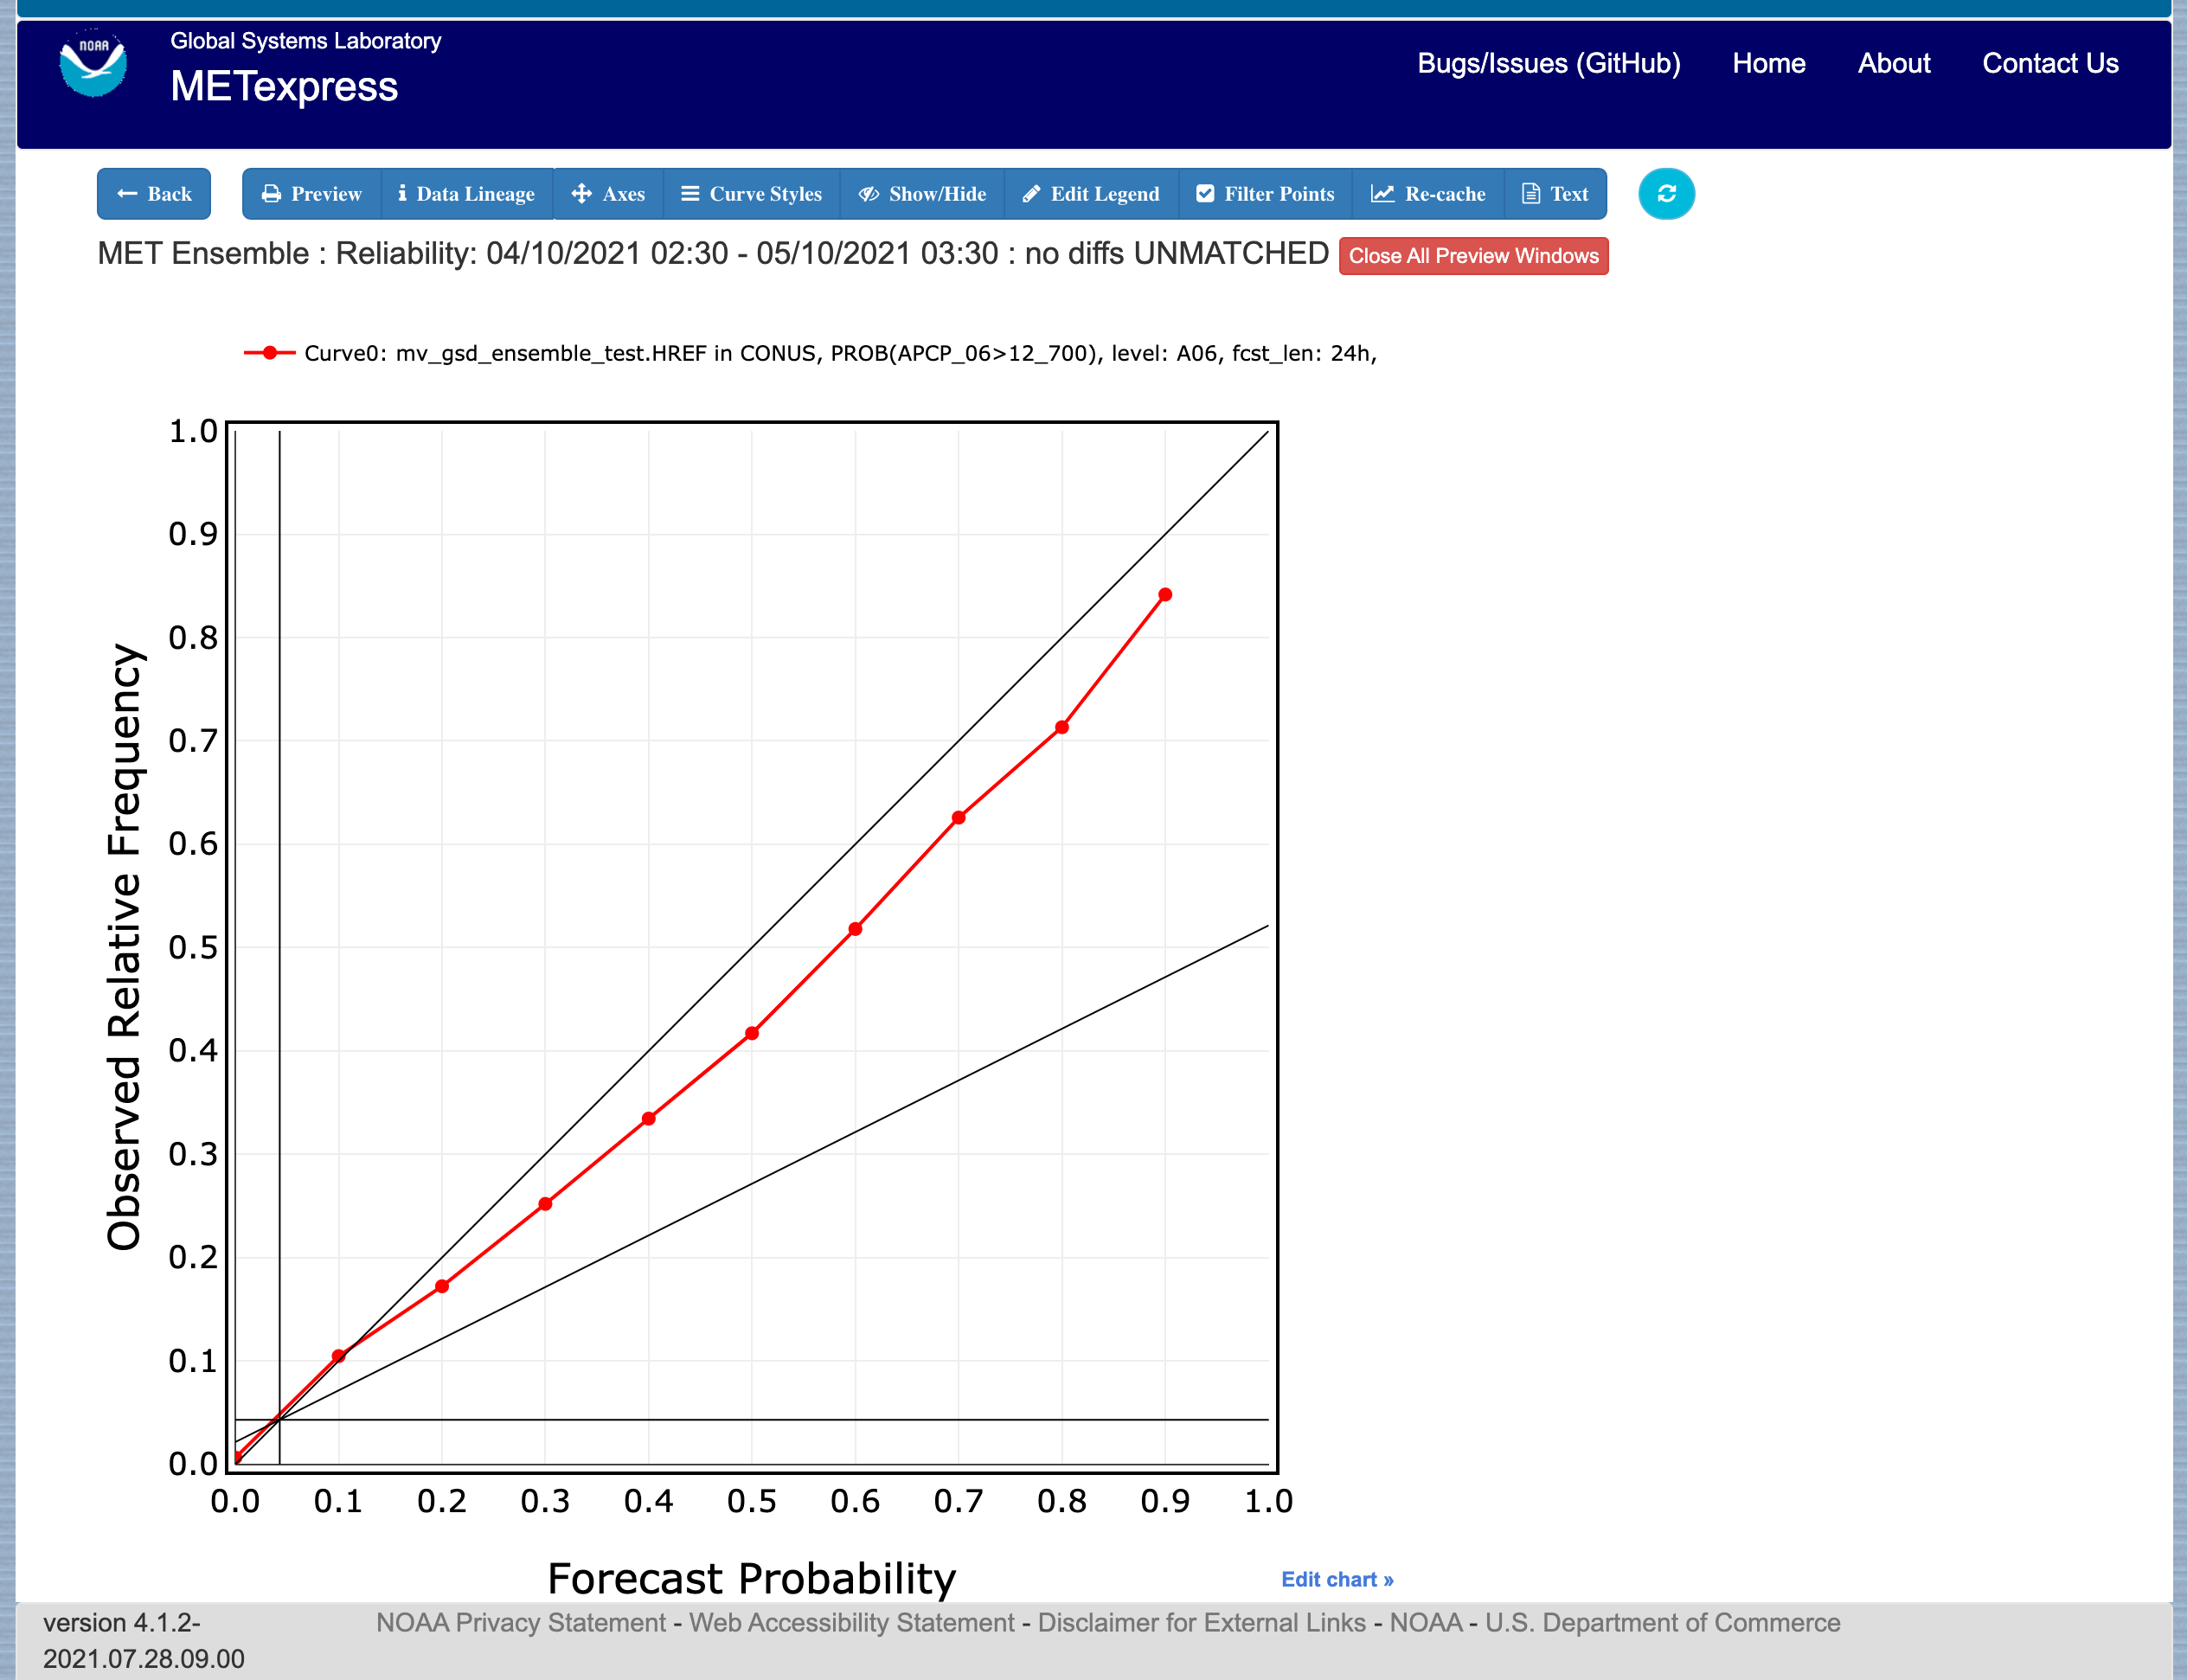
Task: Open Data Lineage info
Action: pos(467,194)
